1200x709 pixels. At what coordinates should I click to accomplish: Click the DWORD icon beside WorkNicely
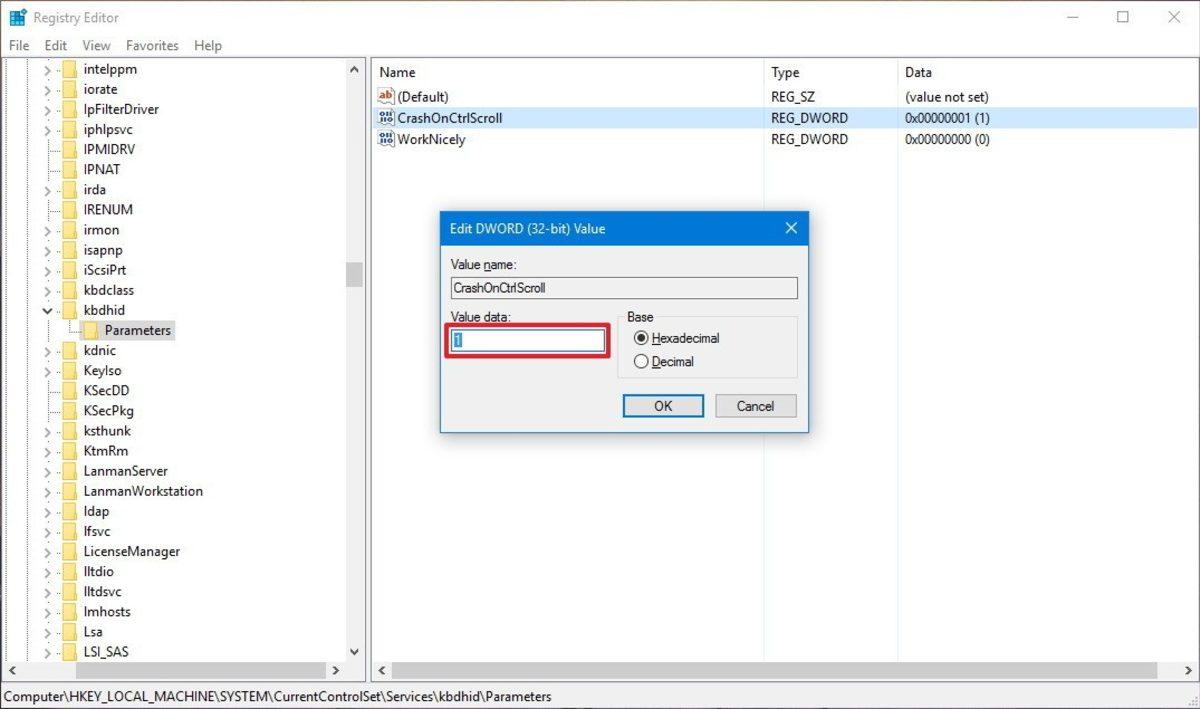tap(386, 139)
